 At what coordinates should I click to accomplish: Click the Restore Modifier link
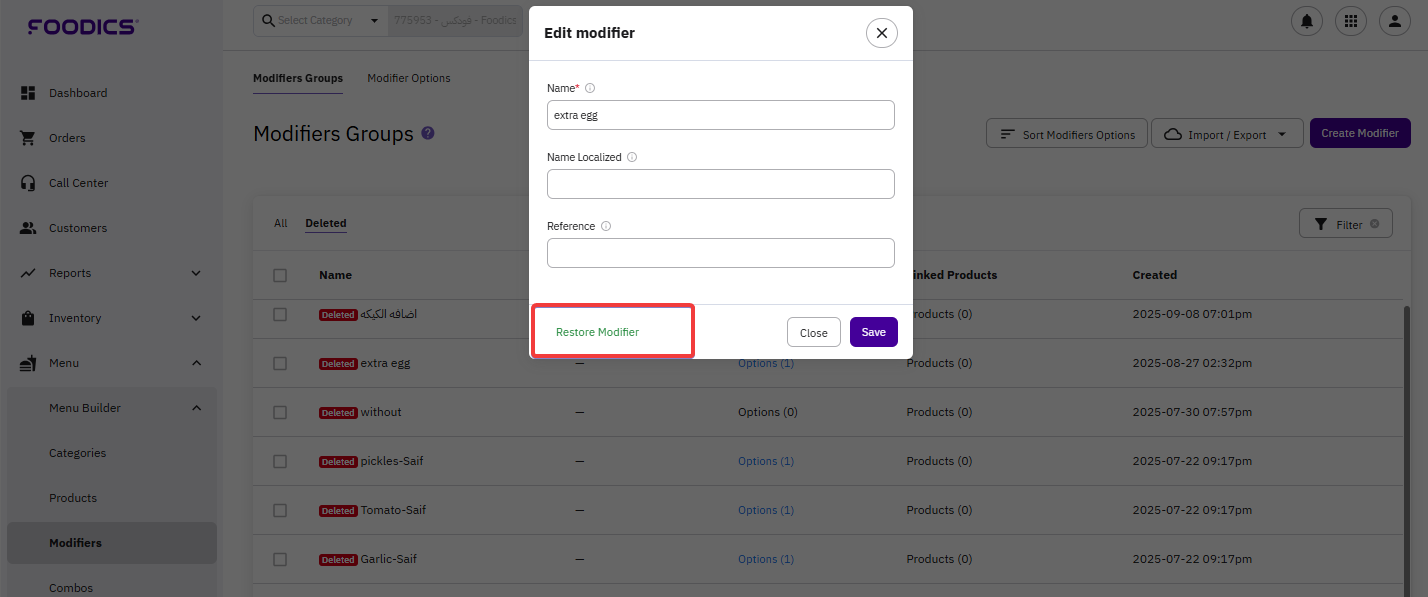[x=597, y=332]
